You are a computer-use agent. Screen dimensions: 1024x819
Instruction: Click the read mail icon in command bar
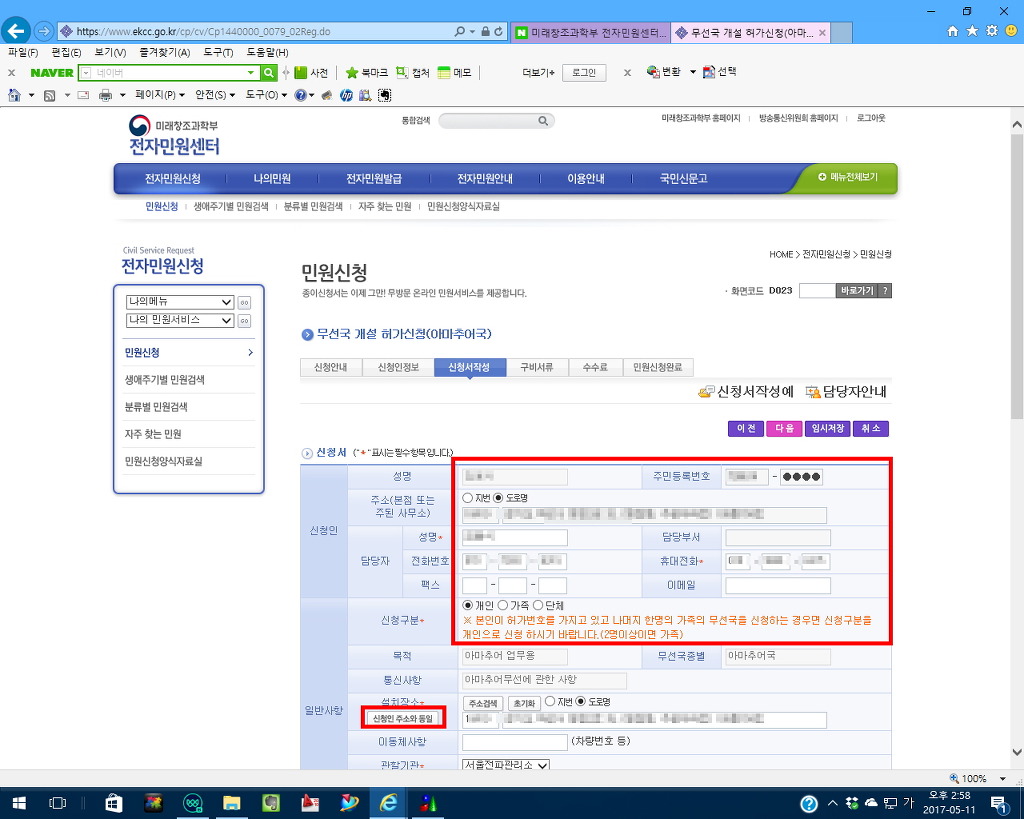83,95
